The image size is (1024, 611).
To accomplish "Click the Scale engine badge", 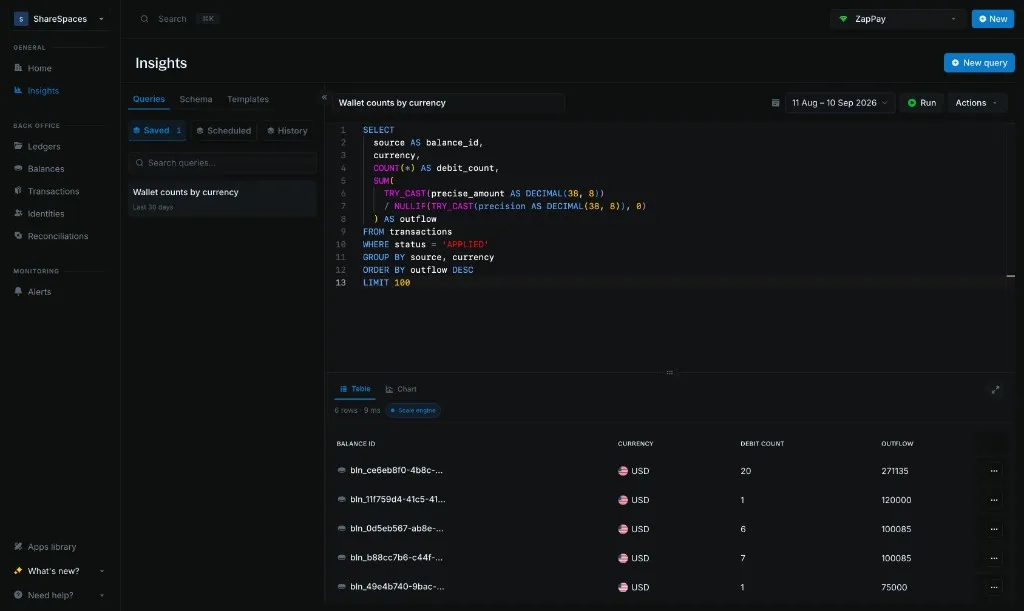I will 413,411.
